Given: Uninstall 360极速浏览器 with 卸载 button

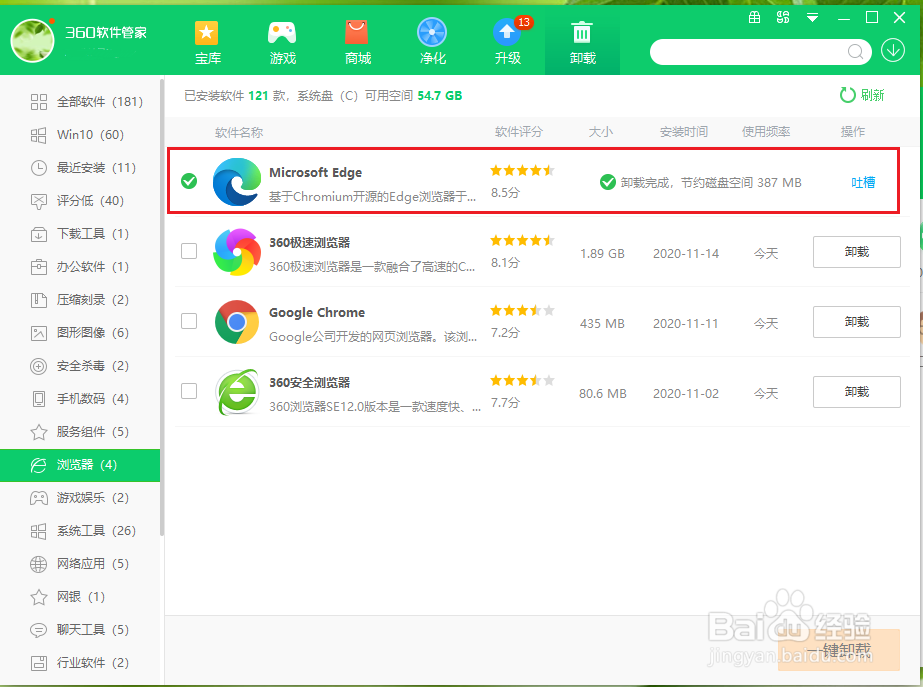Looking at the screenshot, I should tap(856, 252).
